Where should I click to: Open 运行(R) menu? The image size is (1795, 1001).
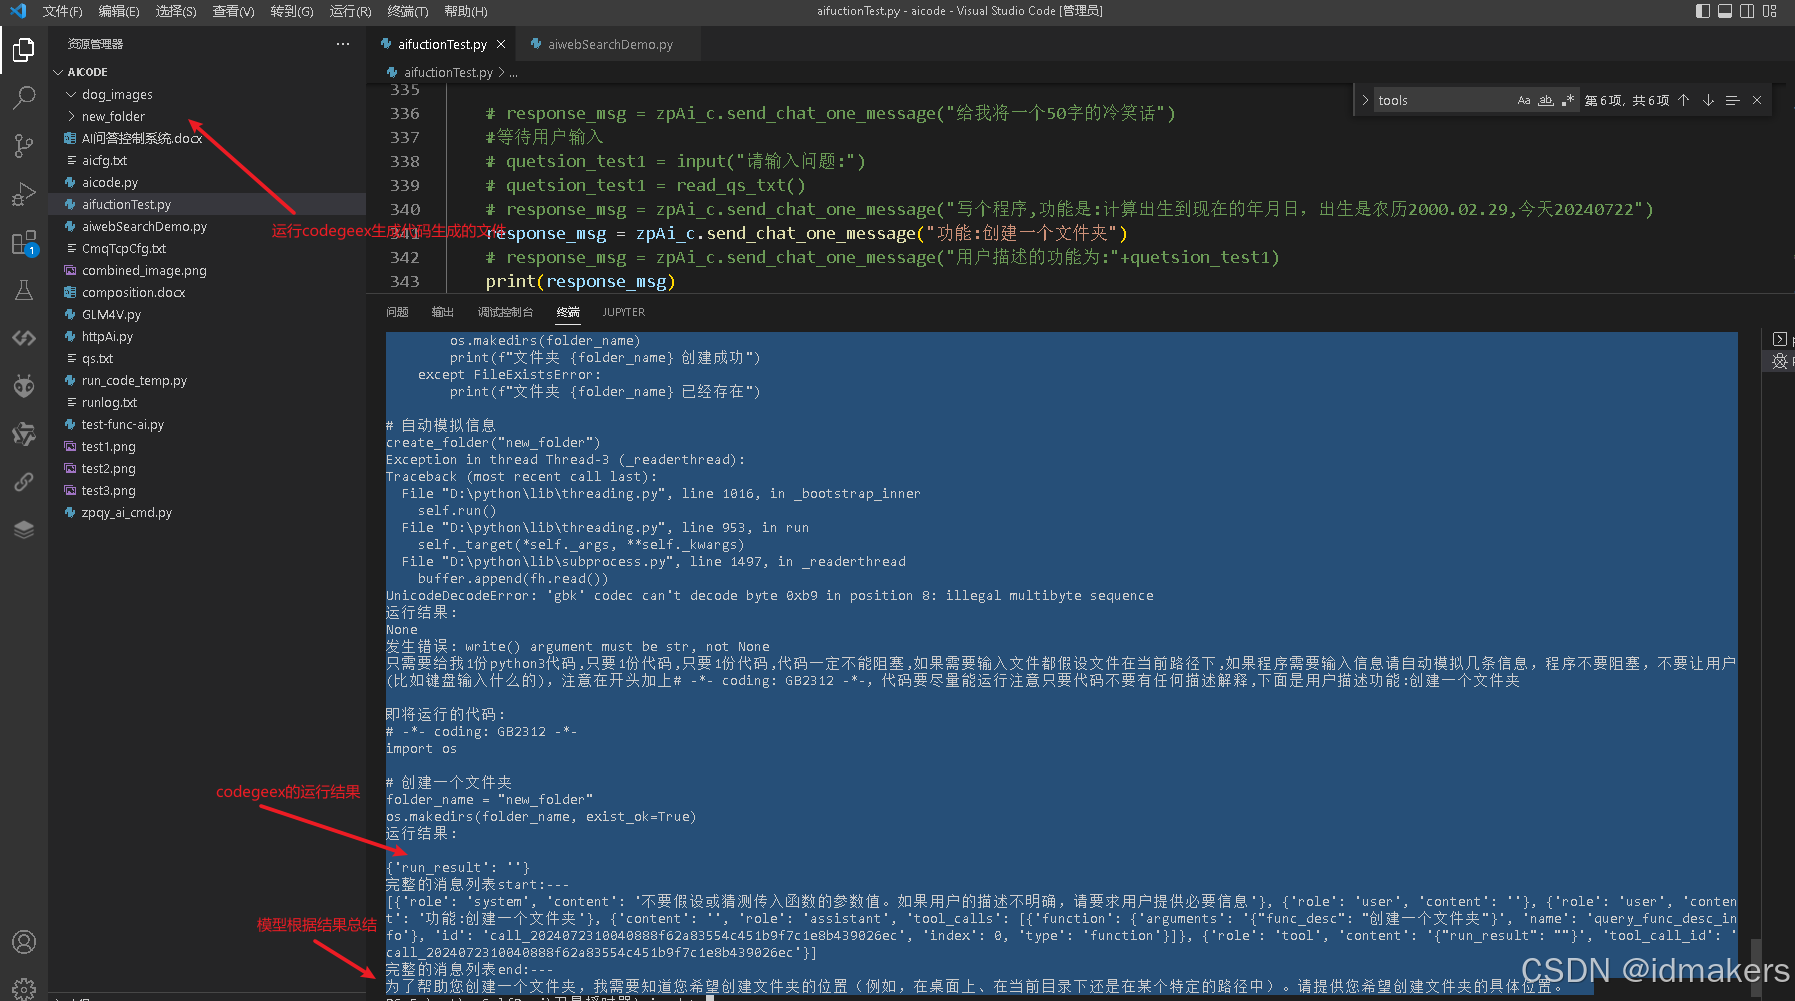350,11
